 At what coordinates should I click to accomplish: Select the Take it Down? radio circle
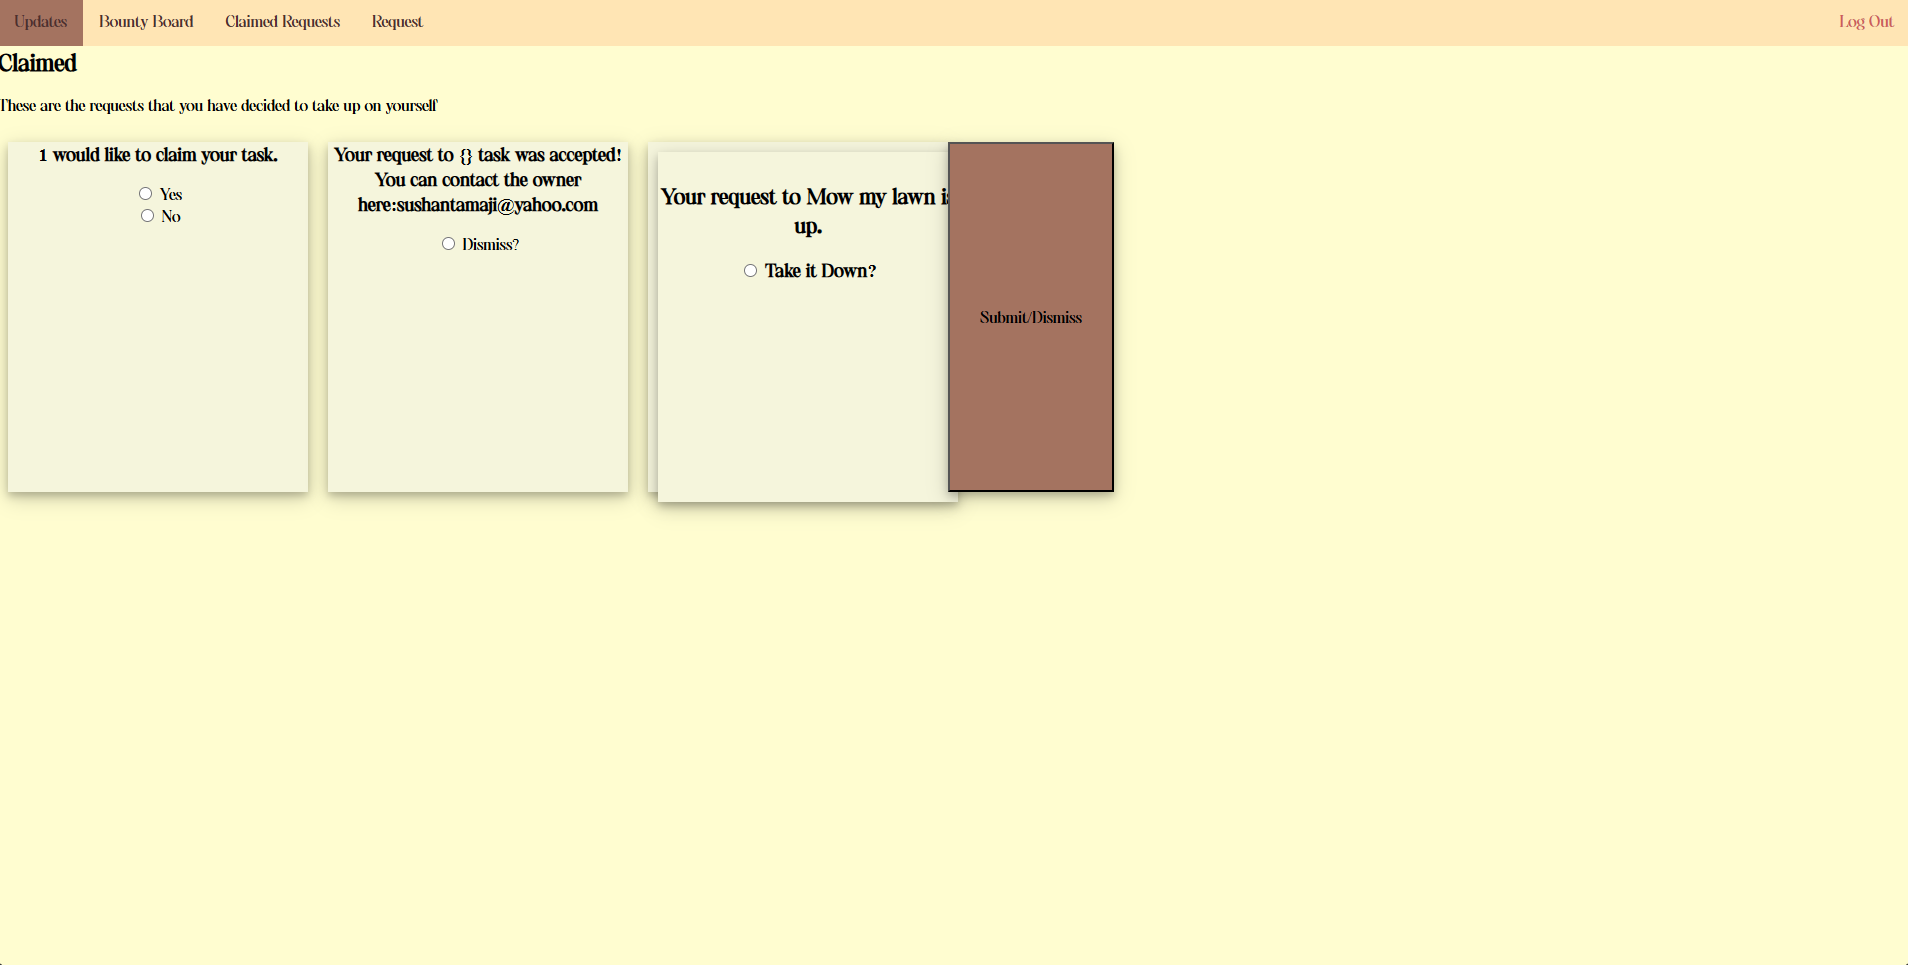pos(750,271)
